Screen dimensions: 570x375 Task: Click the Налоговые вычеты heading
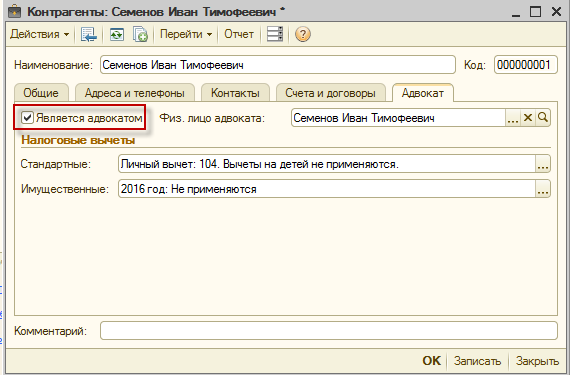(78, 140)
